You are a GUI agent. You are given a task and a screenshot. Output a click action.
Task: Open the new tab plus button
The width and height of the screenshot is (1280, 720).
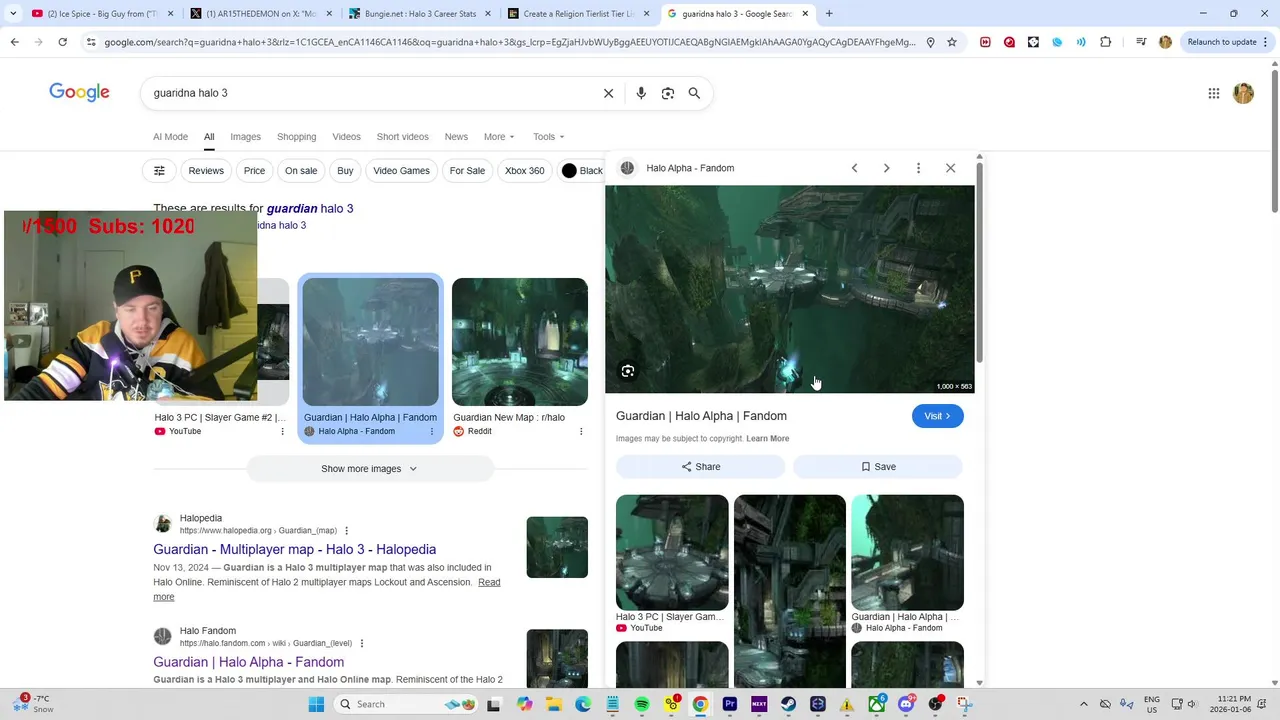(x=829, y=14)
